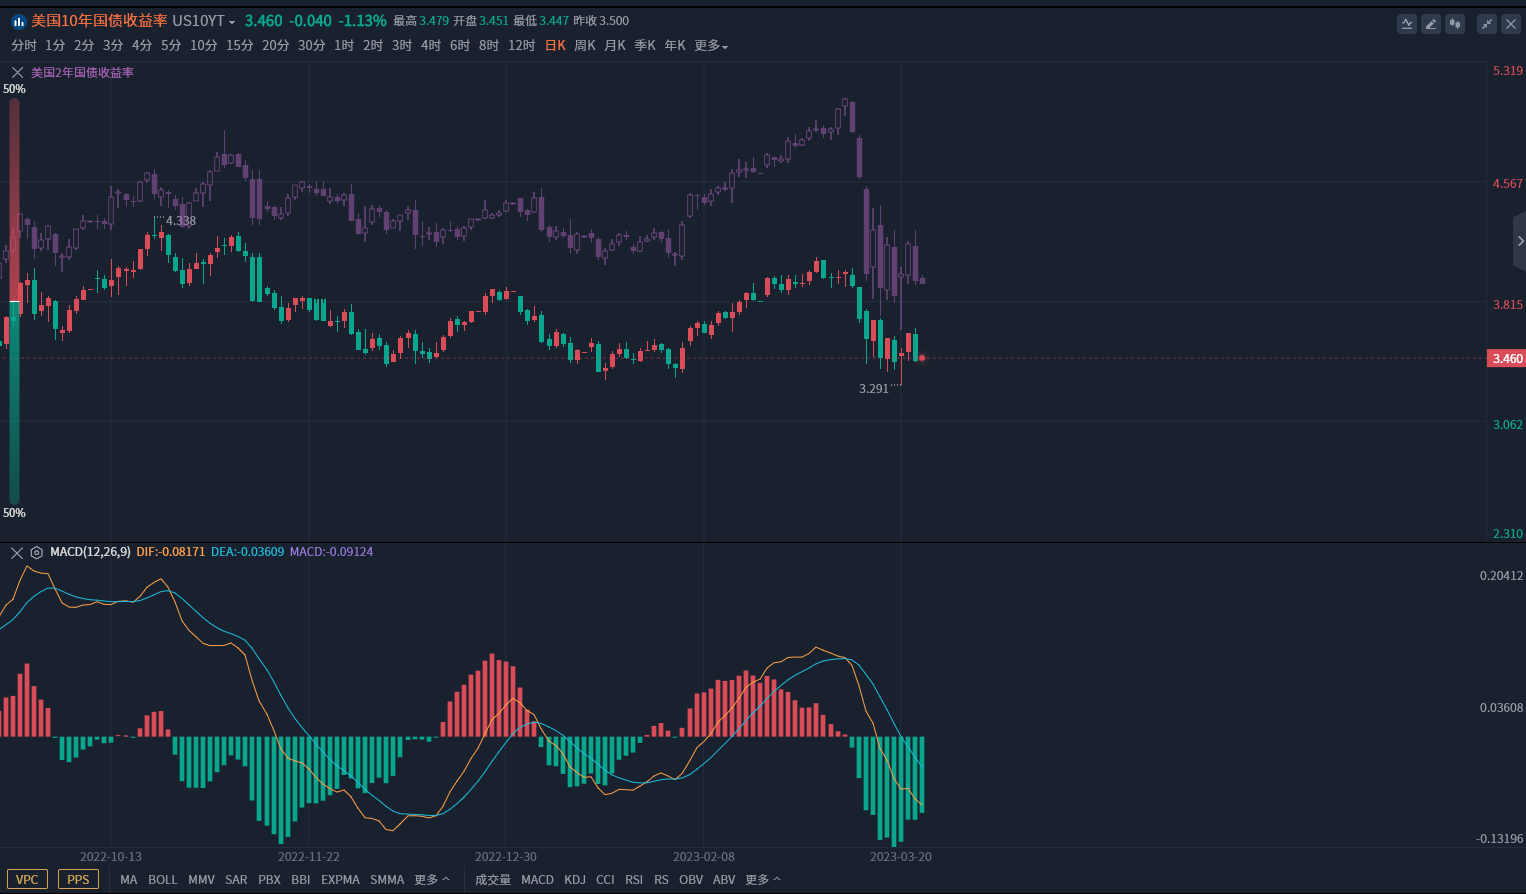Viewport: 1526px width, 894px height.
Task: Enable the SMMA overlay indicator
Action: coord(387,880)
